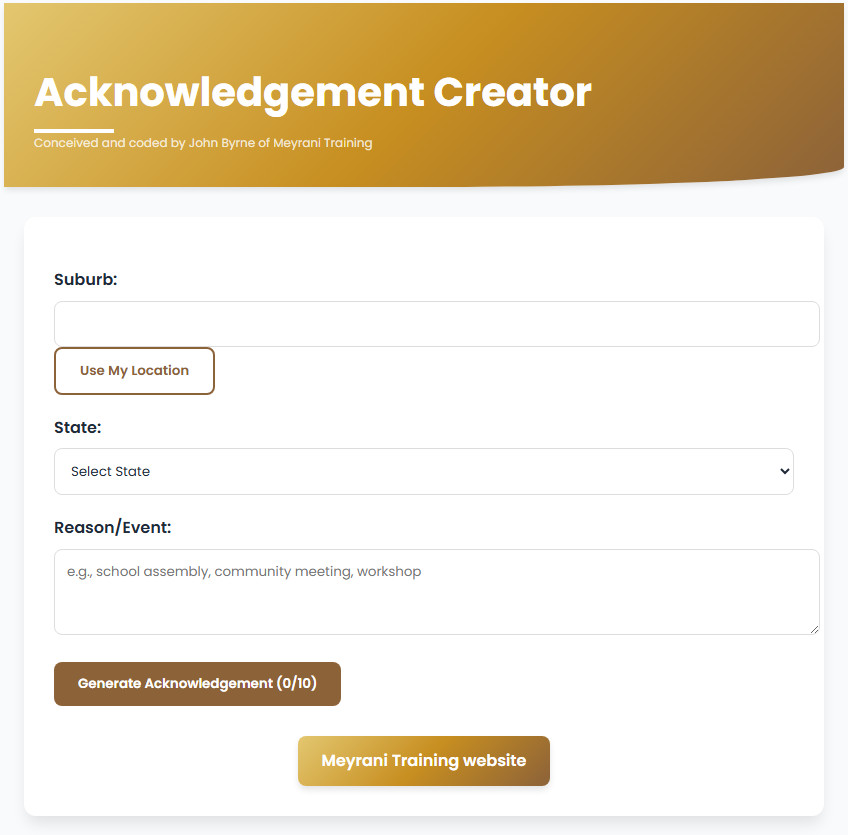
Task: Click the Reason/Event text area
Action: [x=436, y=592]
